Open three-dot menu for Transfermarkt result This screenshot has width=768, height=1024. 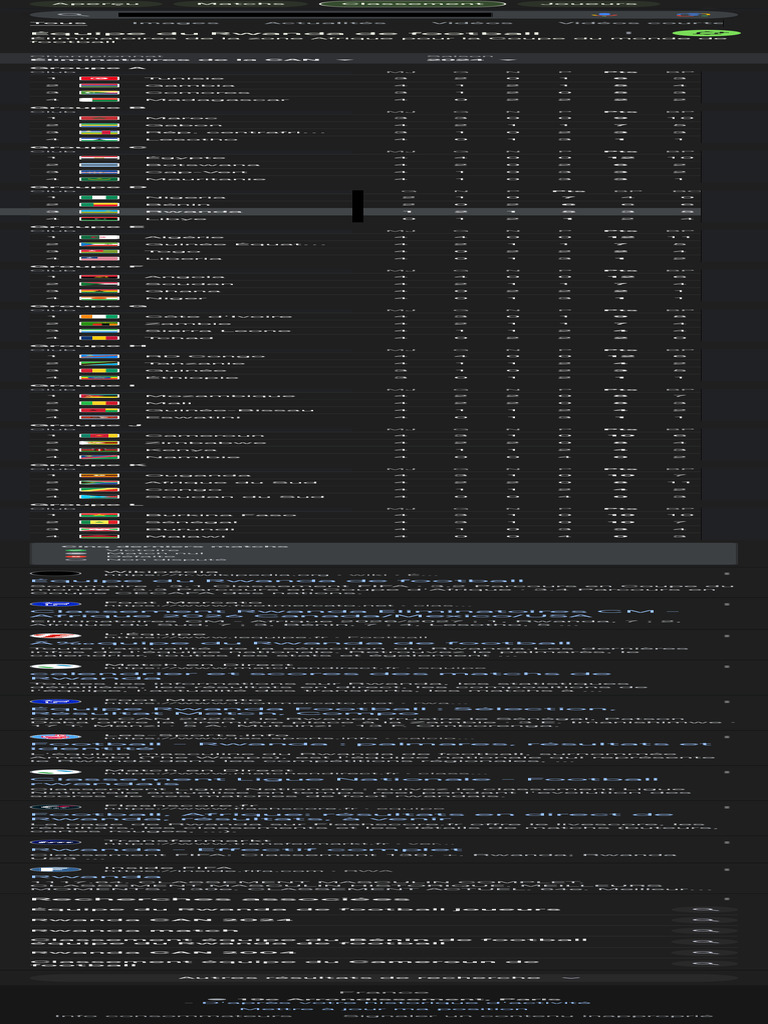pos(727,842)
